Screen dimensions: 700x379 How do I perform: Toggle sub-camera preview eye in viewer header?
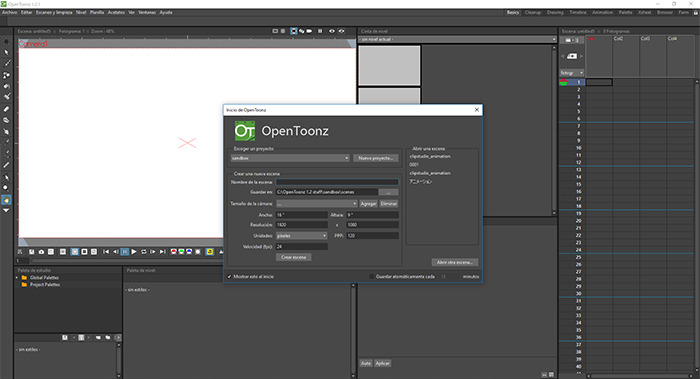(x=342, y=31)
